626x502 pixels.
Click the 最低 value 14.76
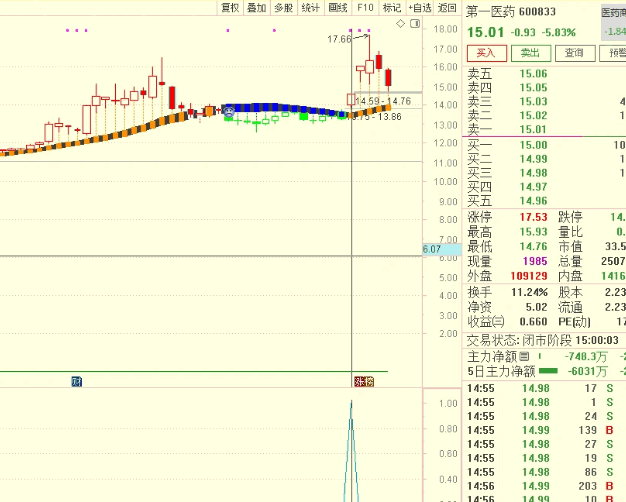[x=533, y=246]
